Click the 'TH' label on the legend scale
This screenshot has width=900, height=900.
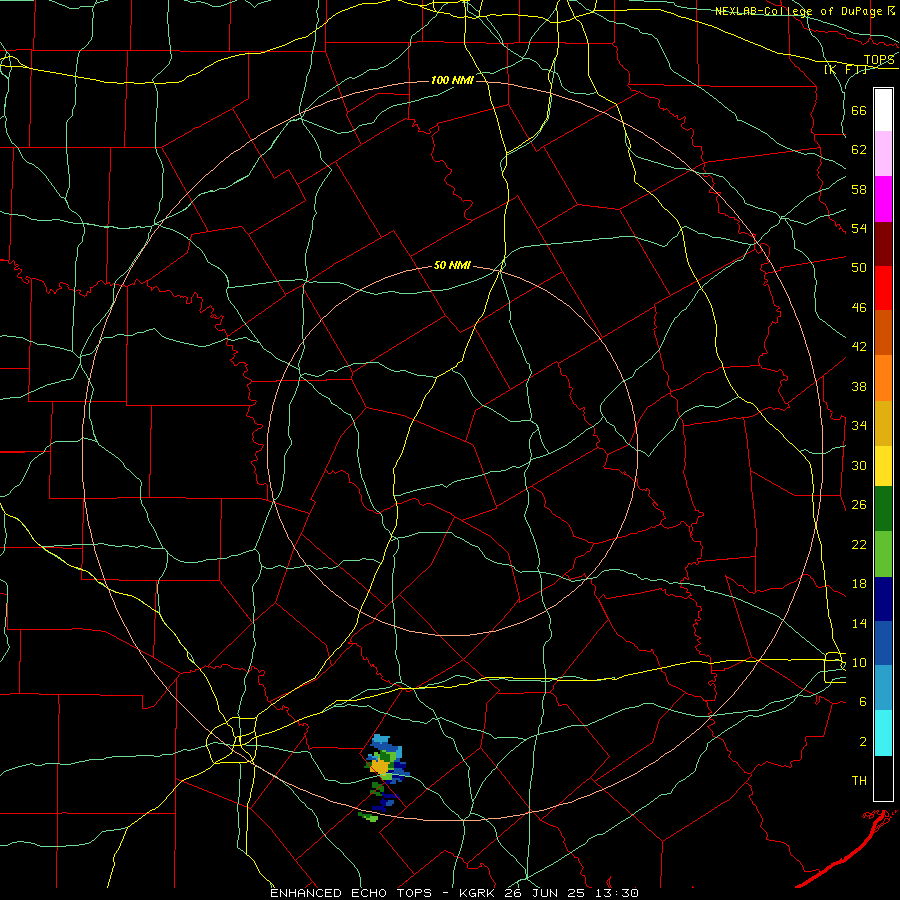(x=859, y=780)
